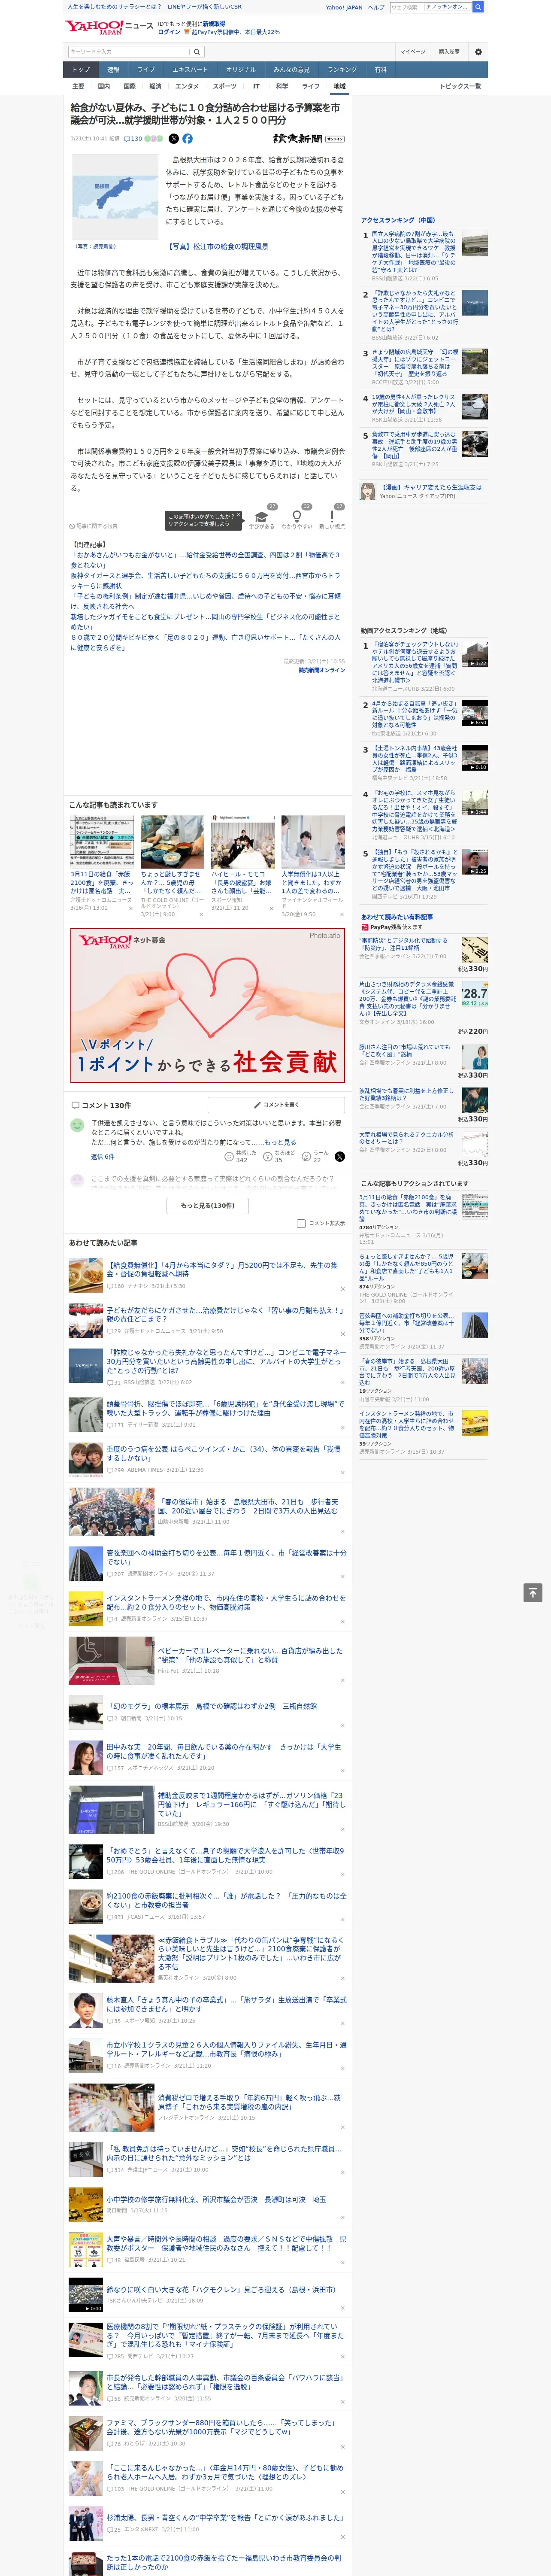Click コメントを書く button
551x2576 pixels.
coord(276,1105)
